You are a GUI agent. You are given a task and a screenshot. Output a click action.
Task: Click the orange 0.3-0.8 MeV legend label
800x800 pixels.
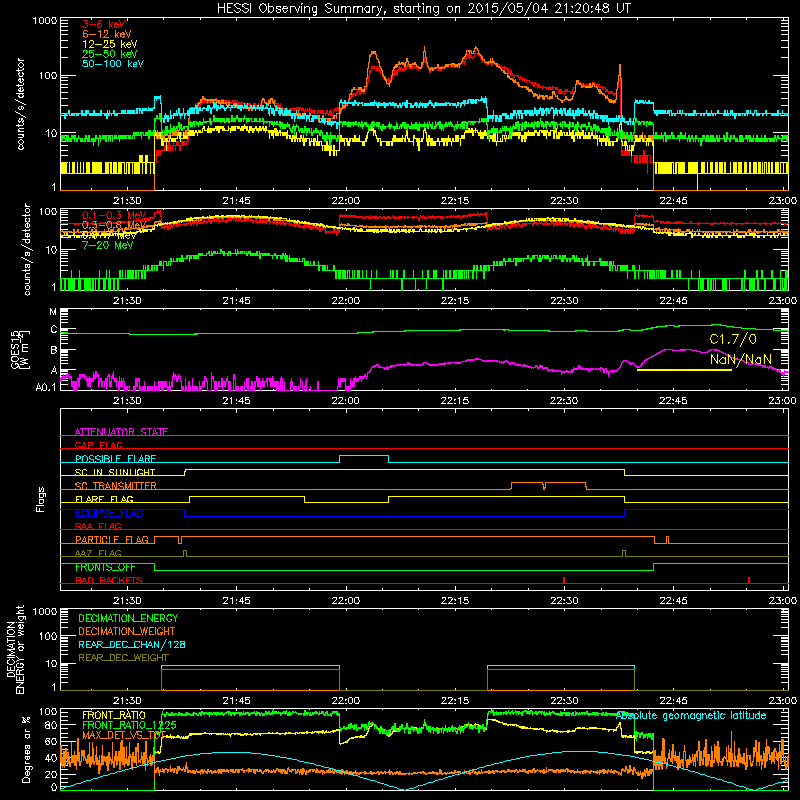(114, 225)
